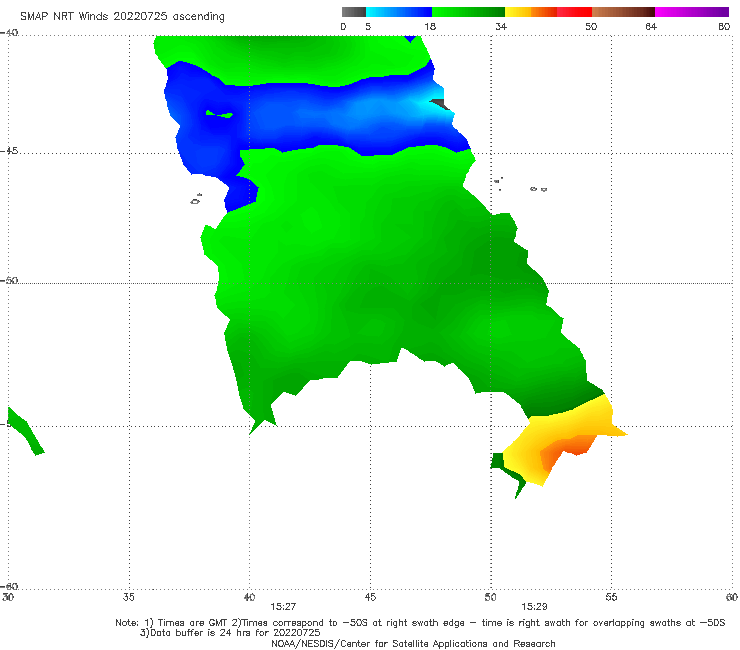Pick the yellow-to-red 34–50 color bar segment
The image size is (740, 650).
pos(548,12)
